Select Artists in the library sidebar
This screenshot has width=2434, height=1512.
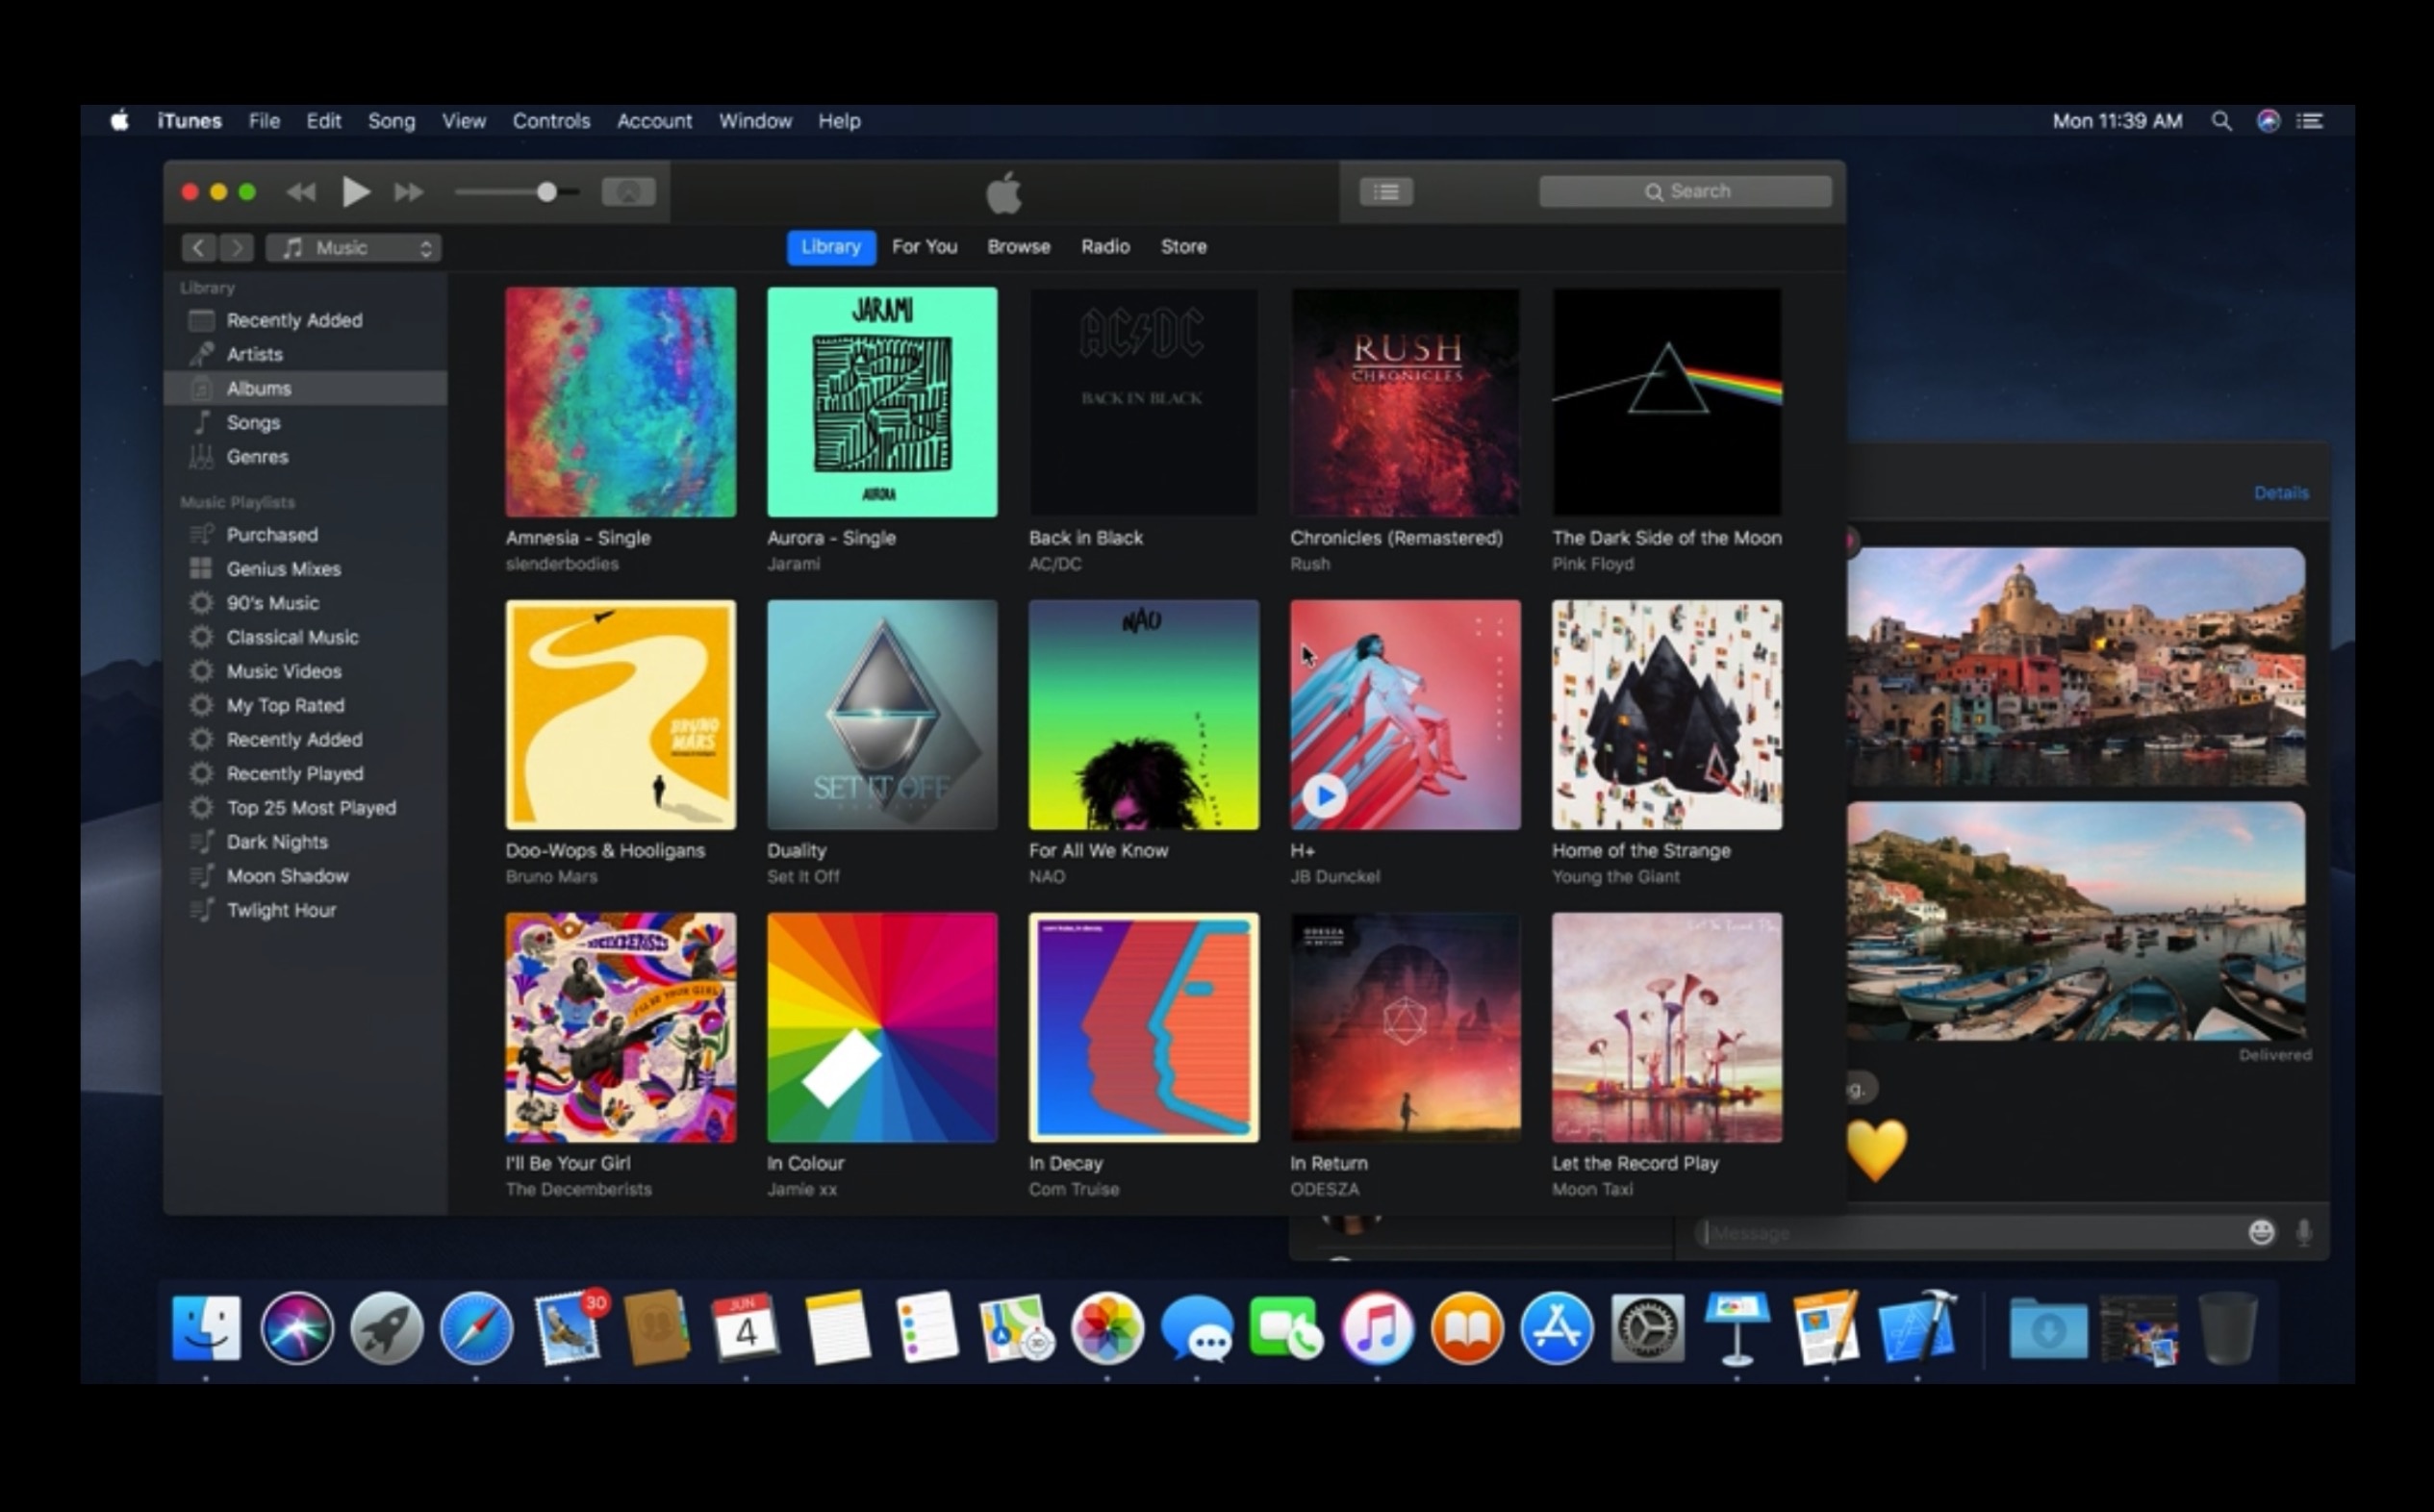click(x=256, y=353)
